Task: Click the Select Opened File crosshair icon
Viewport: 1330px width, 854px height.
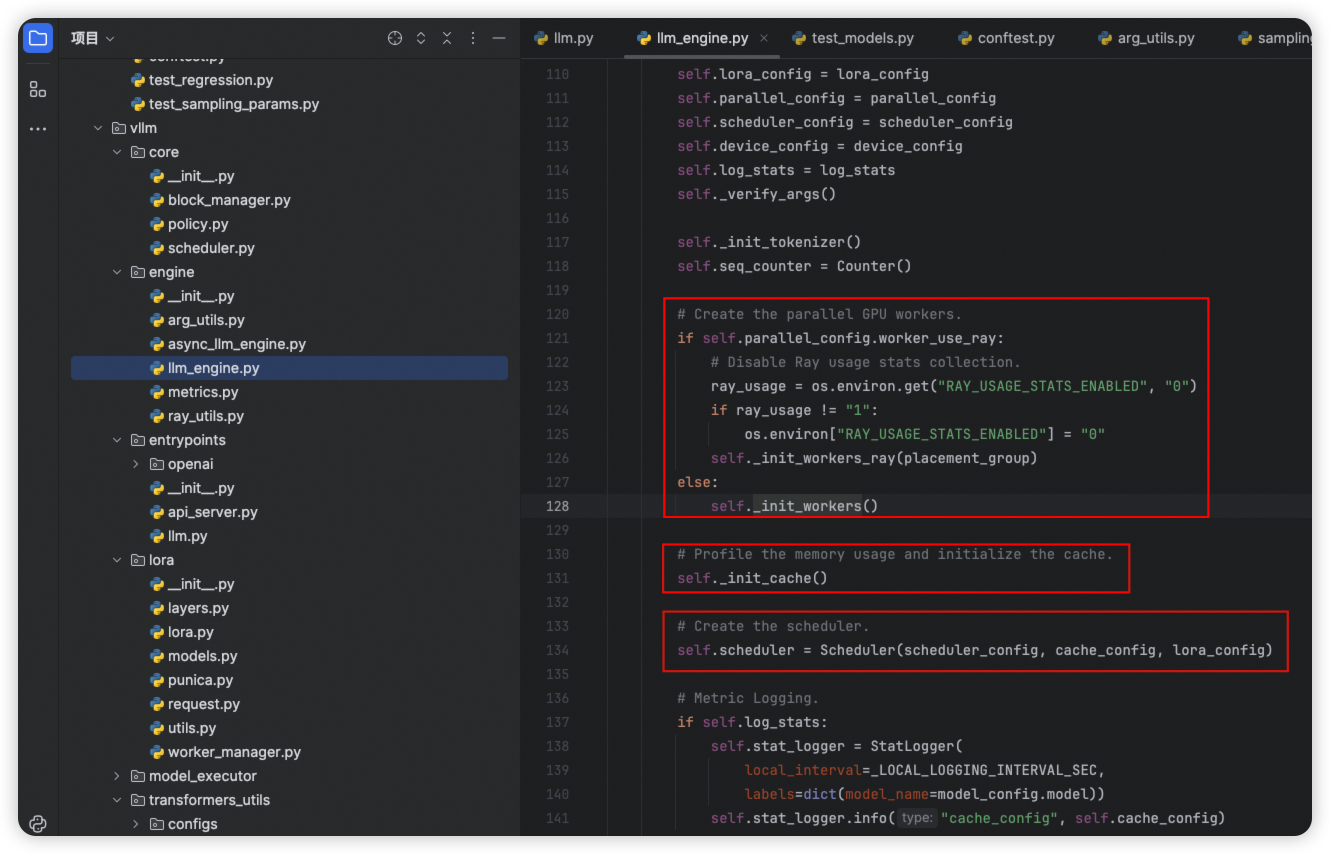Action: [x=395, y=38]
